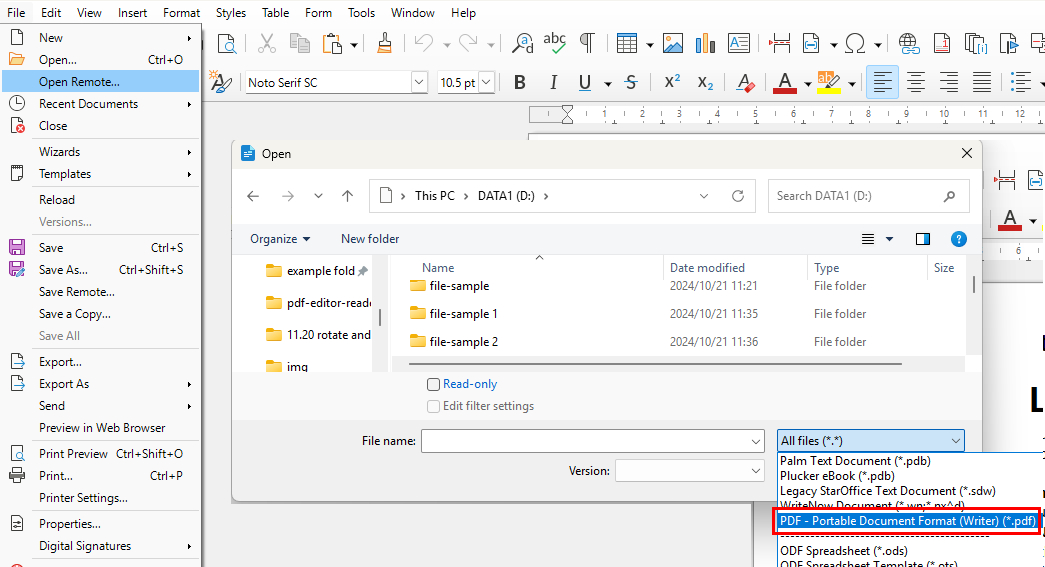Refresh the DATA1 (D:) location
This screenshot has width=1045, height=567.
(x=738, y=196)
